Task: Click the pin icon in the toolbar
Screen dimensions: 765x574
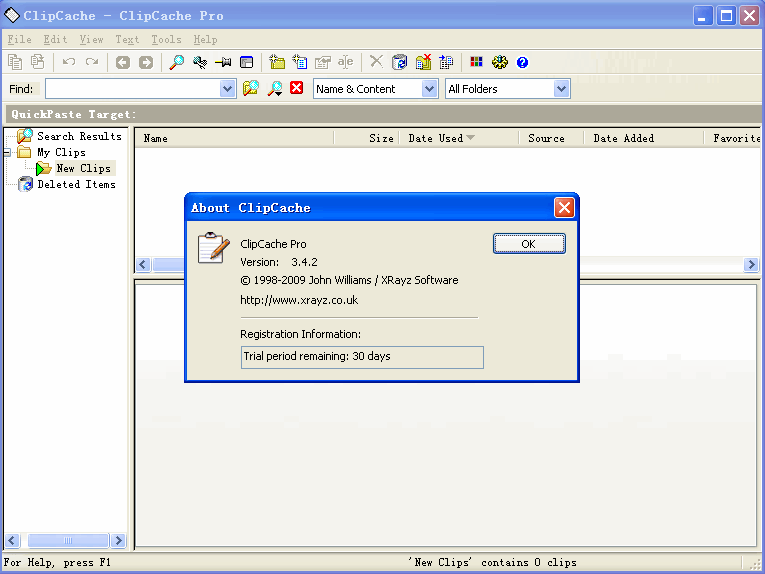Action: click(223, 62)
